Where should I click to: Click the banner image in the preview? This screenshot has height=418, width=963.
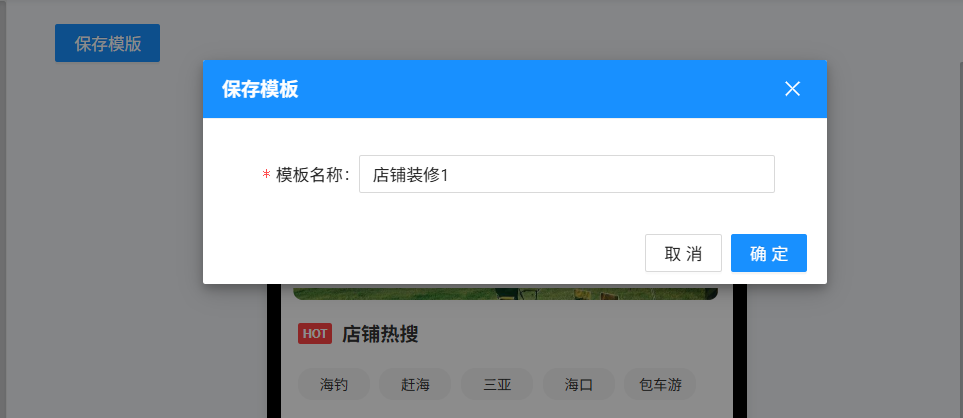[x=505, y=292]
